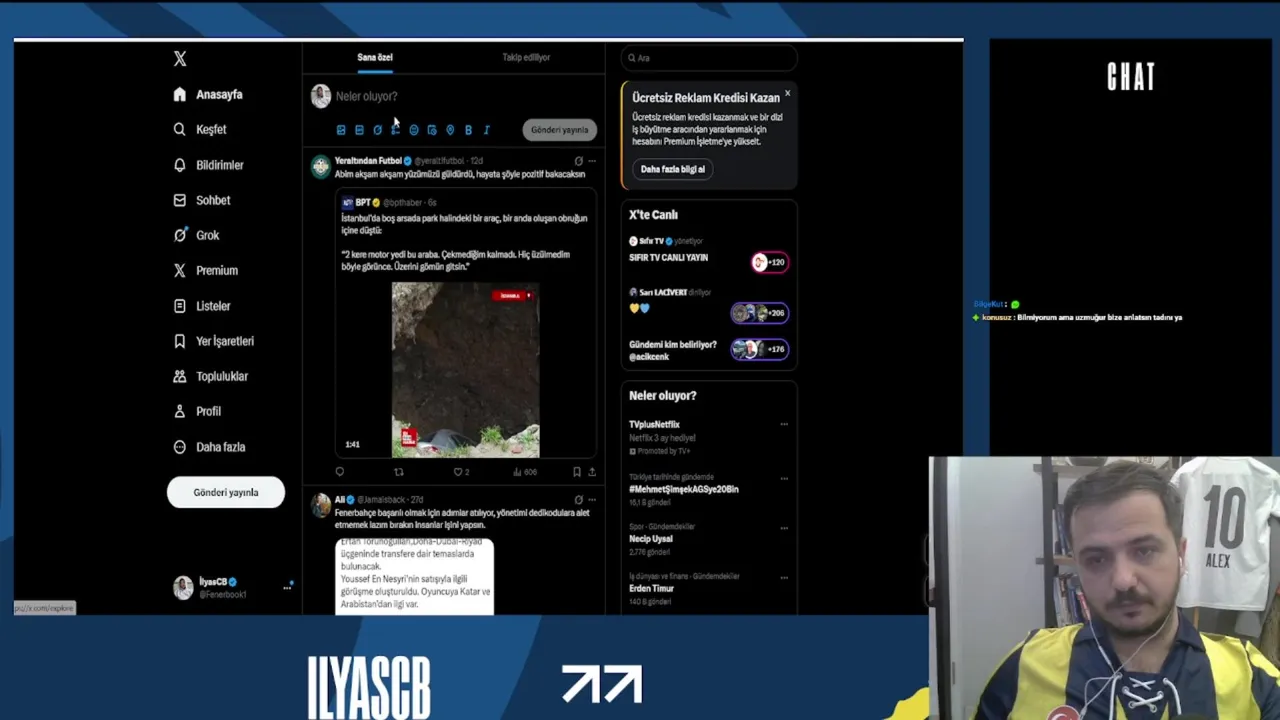Click the X logo in the sidebar
This screenshot has width=1280, height=720.
tap(180, 59)
